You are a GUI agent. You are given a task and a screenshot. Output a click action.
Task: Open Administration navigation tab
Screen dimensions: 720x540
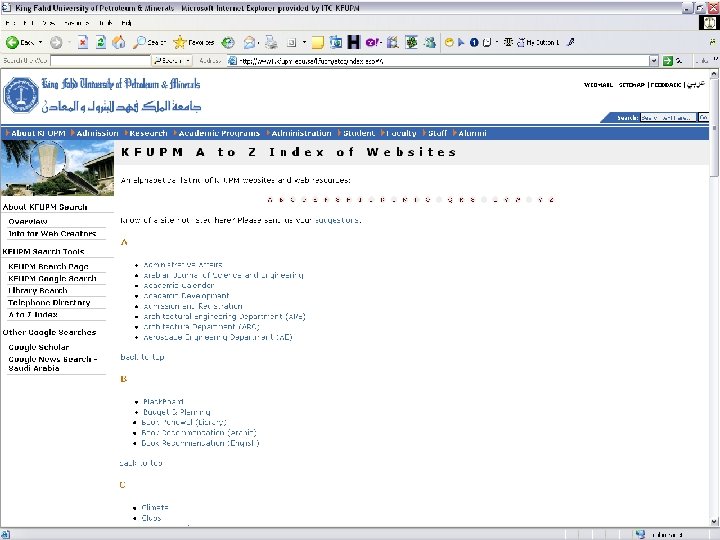301,133
